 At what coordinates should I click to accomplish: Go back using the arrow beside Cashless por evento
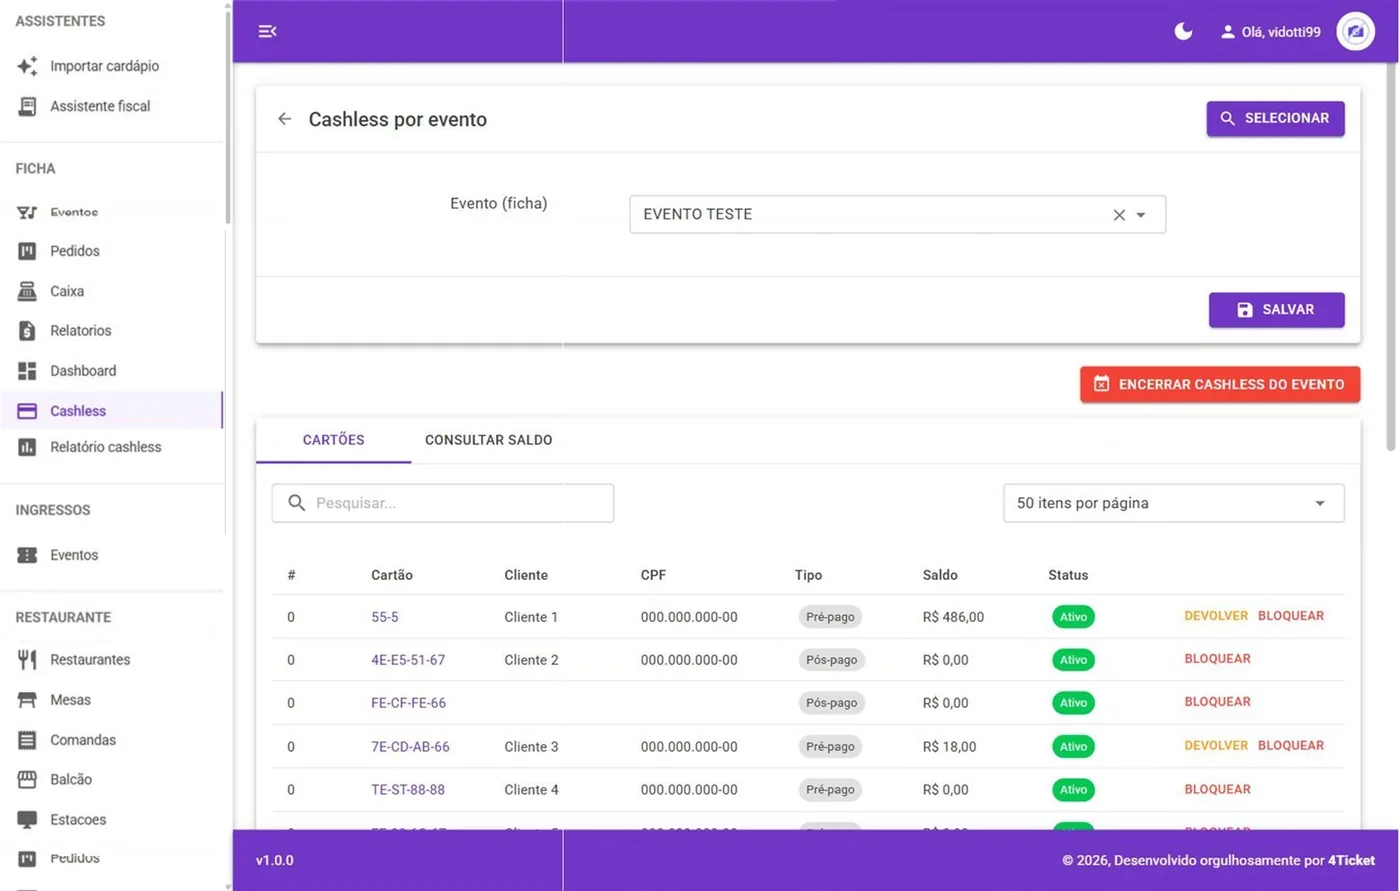coord(285,119)
